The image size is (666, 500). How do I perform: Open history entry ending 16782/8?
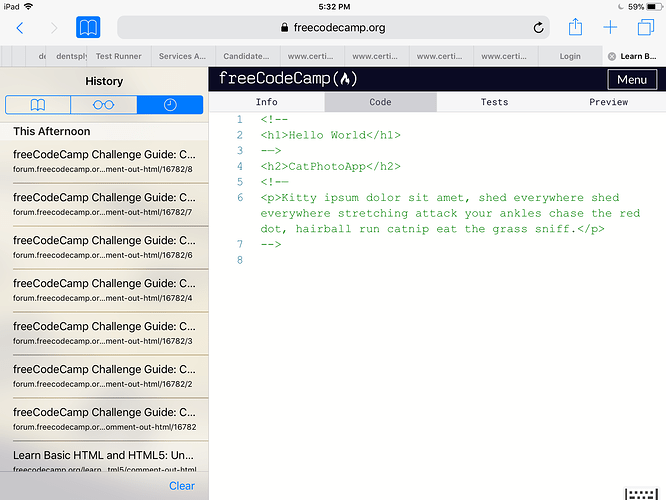point(104,161)
